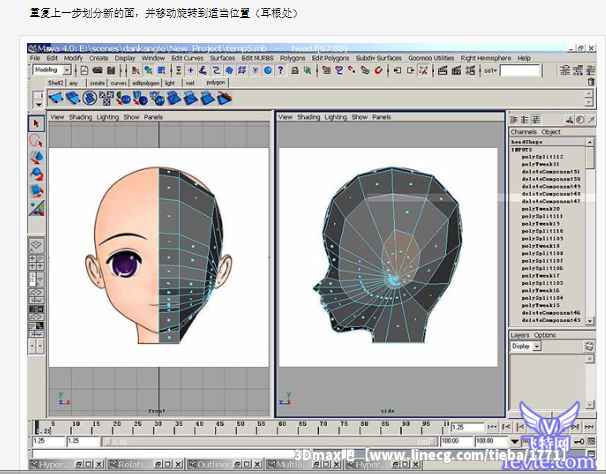
Task: Open the Polygons menu
Action: pos(293,58)
